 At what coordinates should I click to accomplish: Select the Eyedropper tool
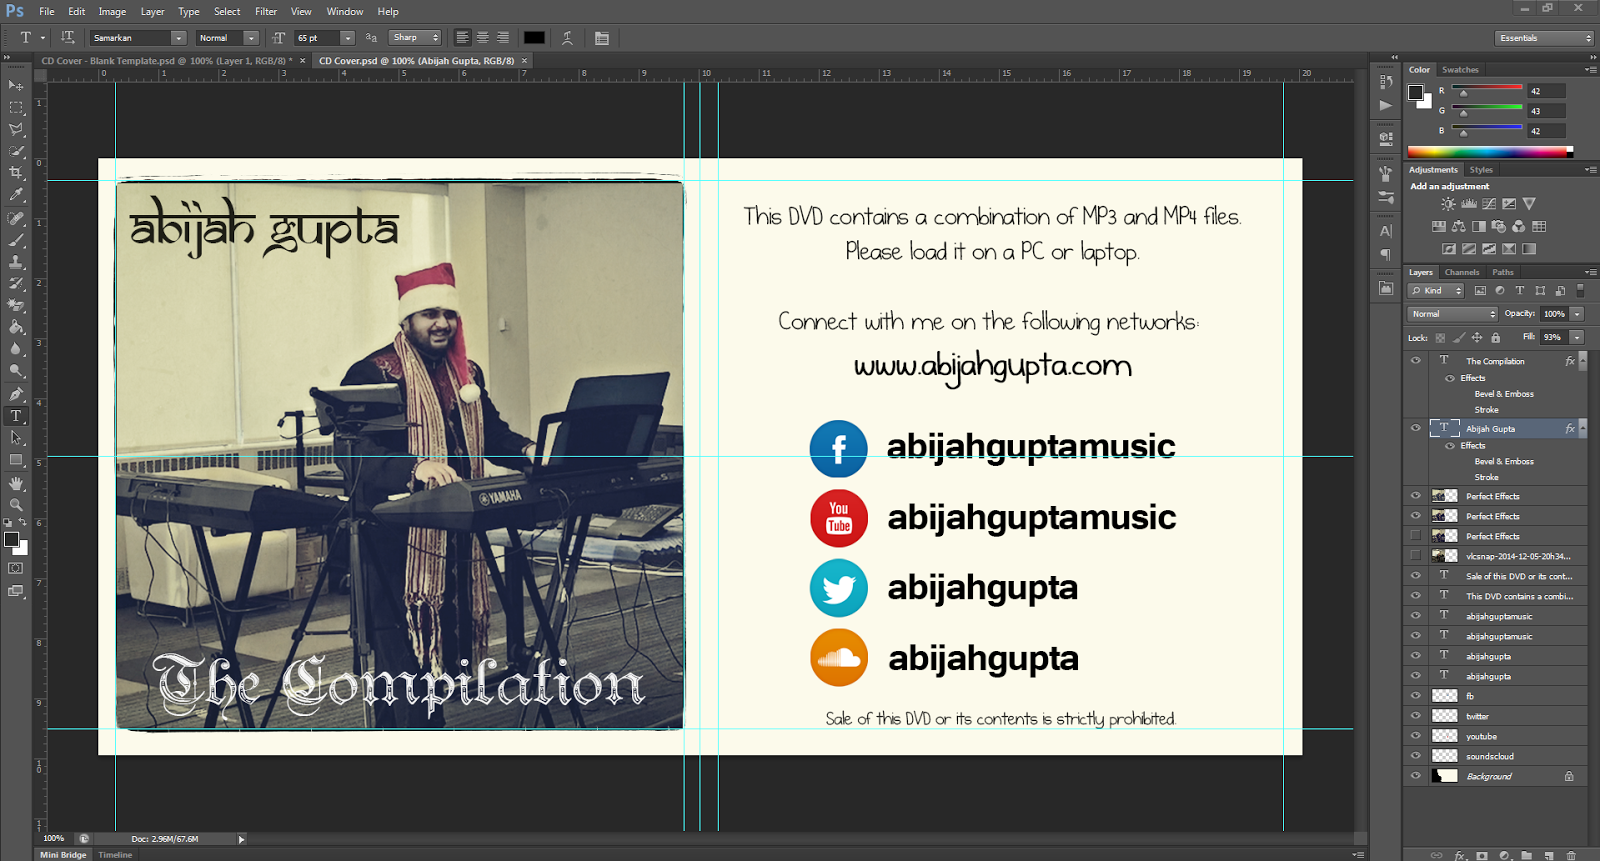[16, 195]
